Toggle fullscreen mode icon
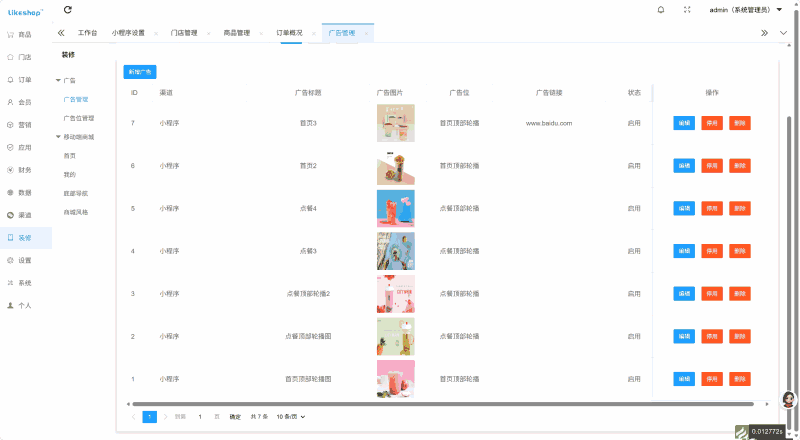Image resolution: width=800 pixels, height=440 pixels. click(x=687, y=10)
